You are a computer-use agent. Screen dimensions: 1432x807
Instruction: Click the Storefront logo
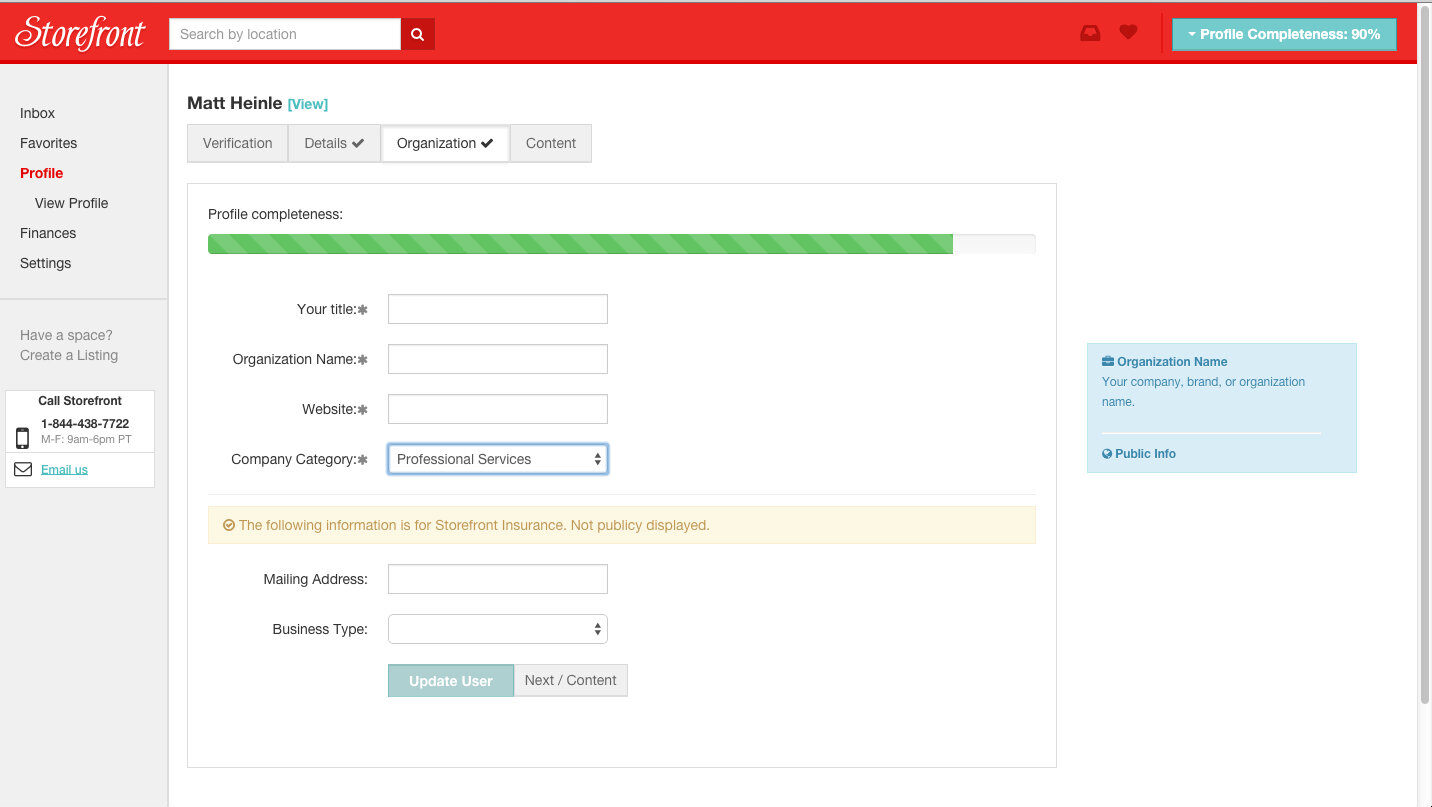click(x=80, y=34)
